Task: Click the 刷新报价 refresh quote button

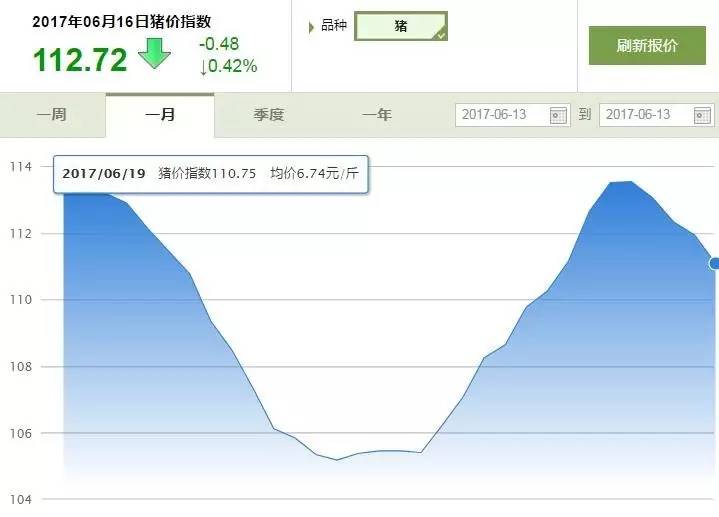Action: click(x=647, y=45)
